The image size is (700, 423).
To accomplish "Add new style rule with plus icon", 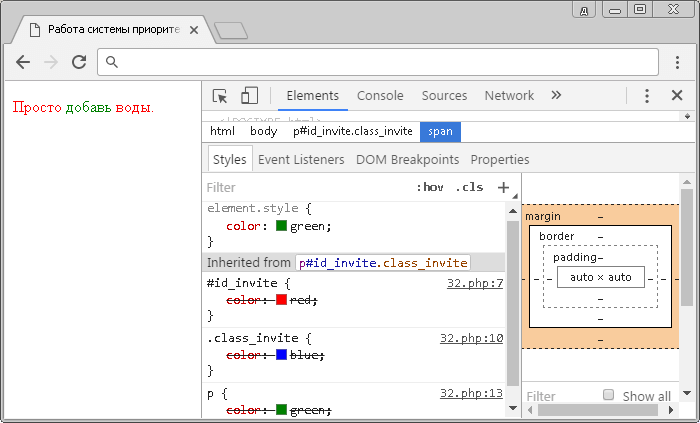I will (x=503, y=187).
